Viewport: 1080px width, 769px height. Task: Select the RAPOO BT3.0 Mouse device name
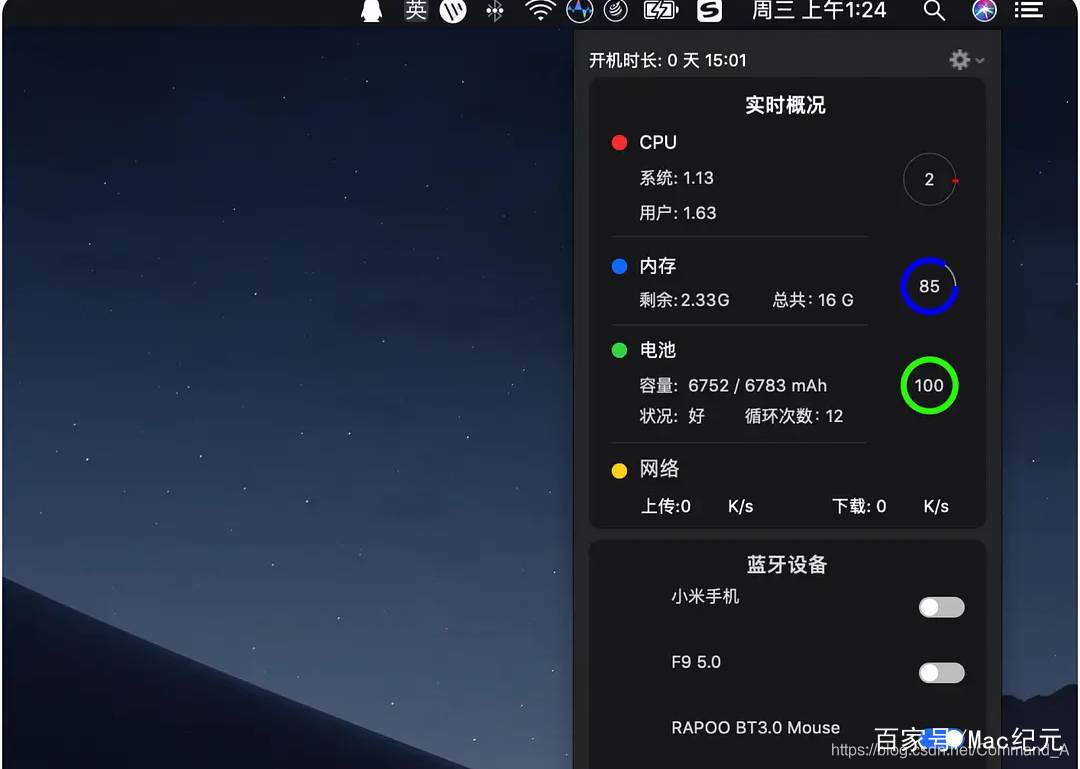point(756,728)
